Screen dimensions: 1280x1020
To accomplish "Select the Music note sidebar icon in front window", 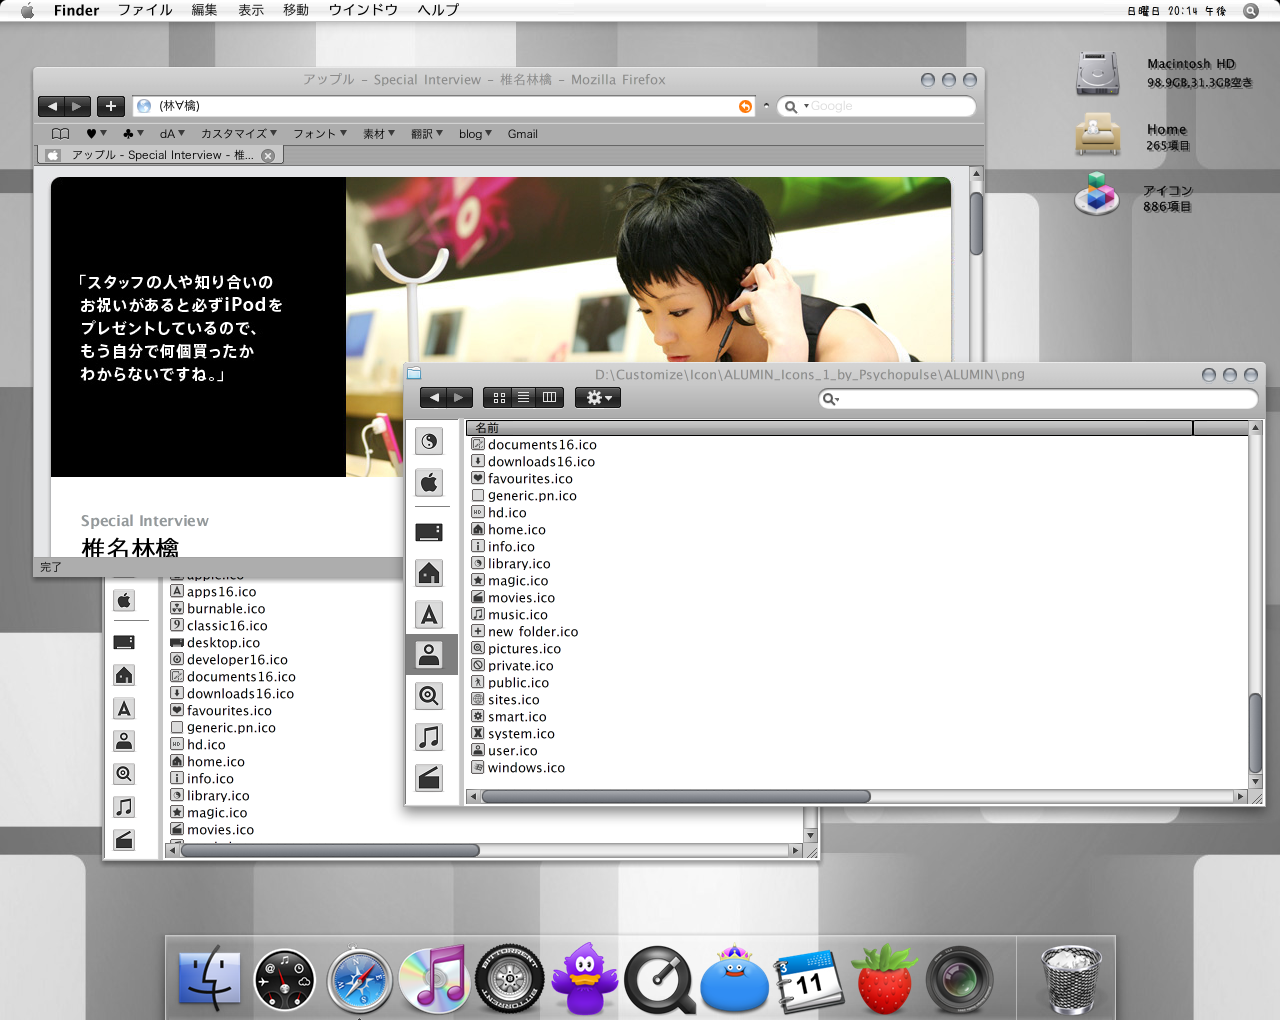I will 429,737.
